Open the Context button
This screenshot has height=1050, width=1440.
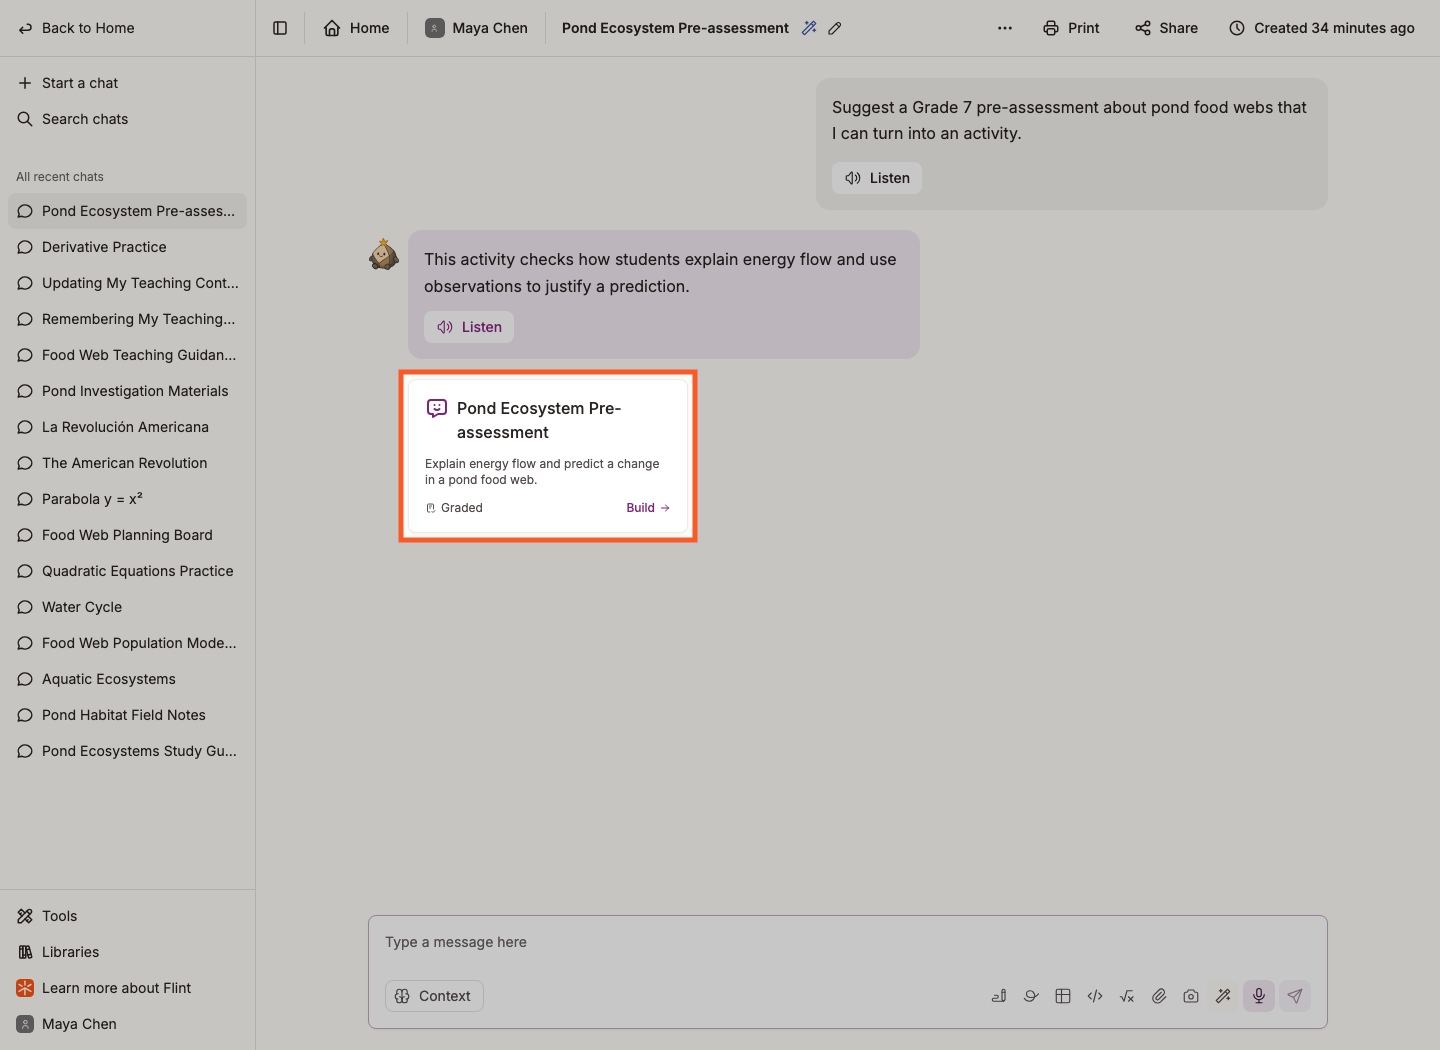tap(434, 996)
